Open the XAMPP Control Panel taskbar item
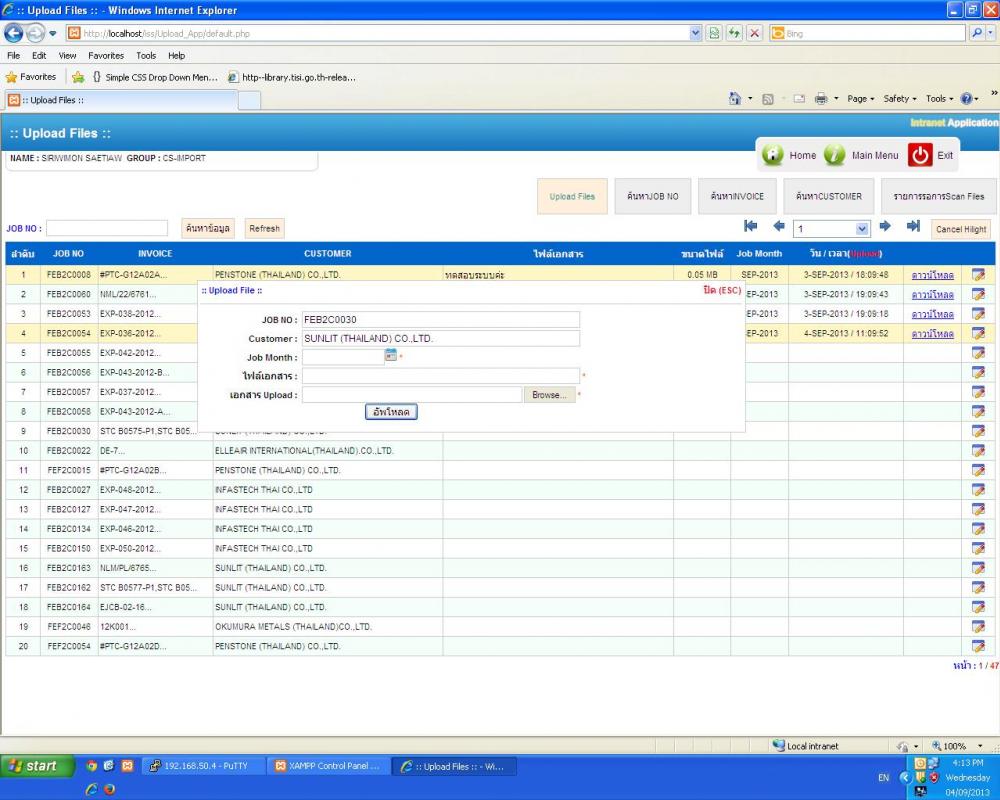1000x800 pixels. pyautogui.click(x=327, y=766)
